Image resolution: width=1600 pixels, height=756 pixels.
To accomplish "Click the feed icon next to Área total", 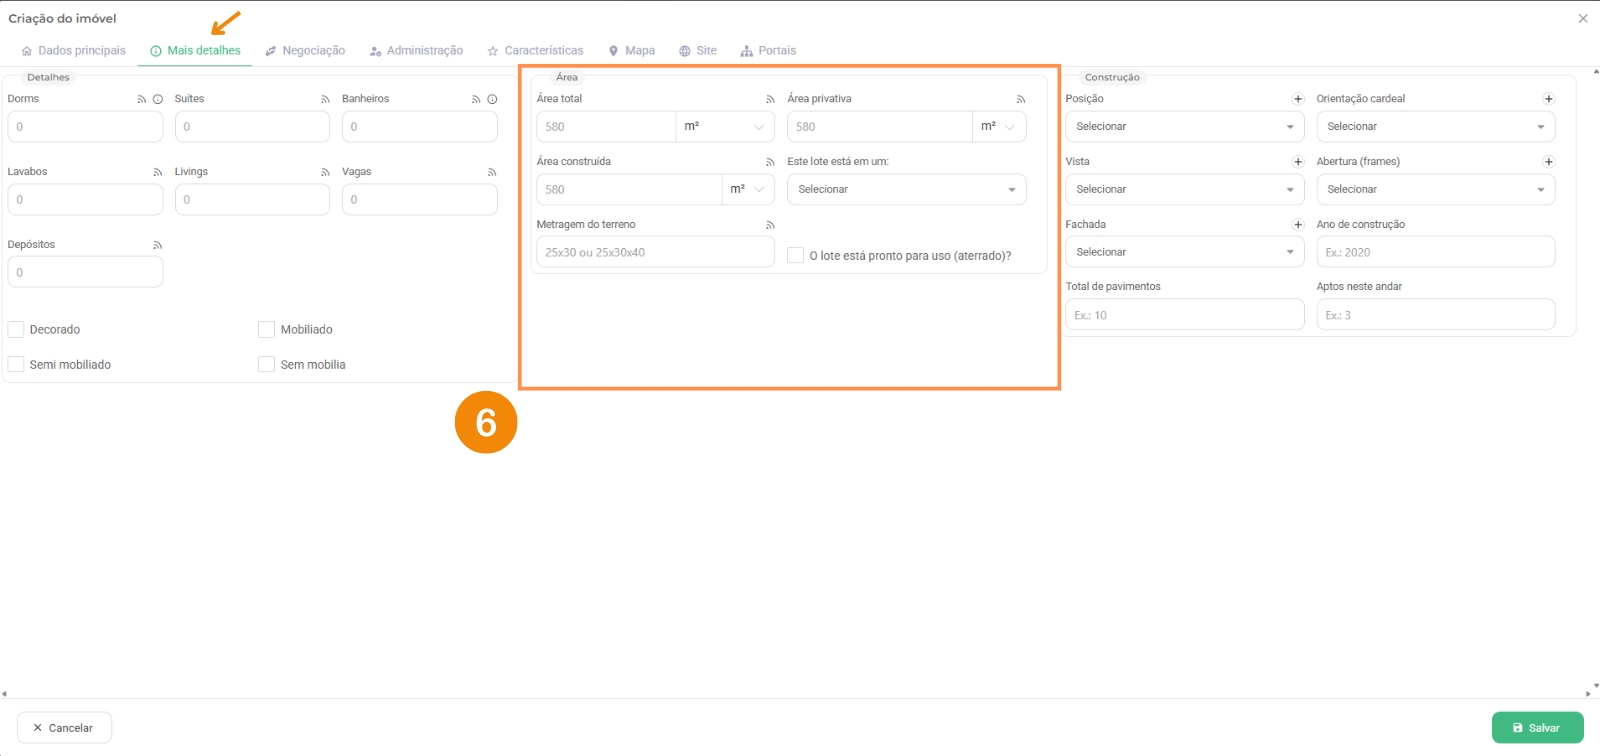I will (770, 99).
